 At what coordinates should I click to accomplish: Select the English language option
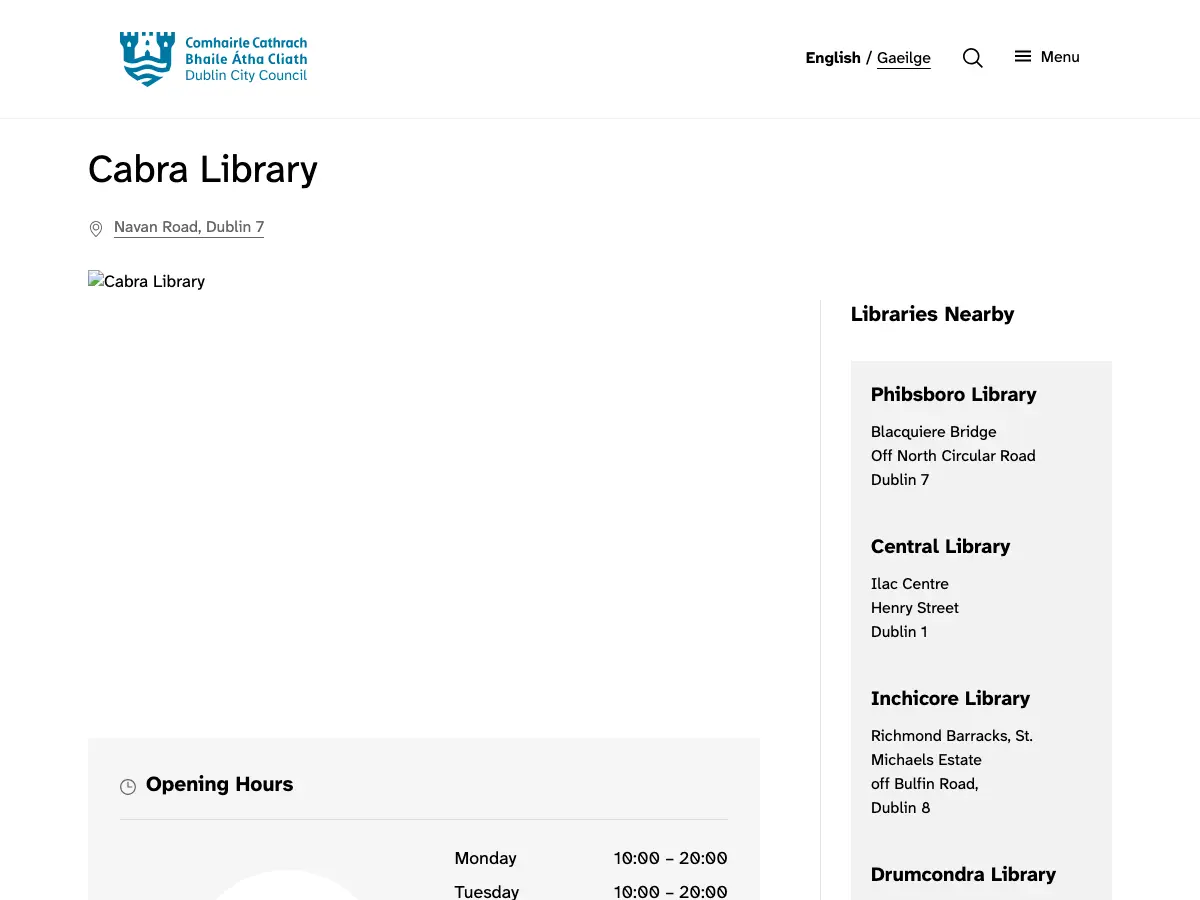[833, 58]
